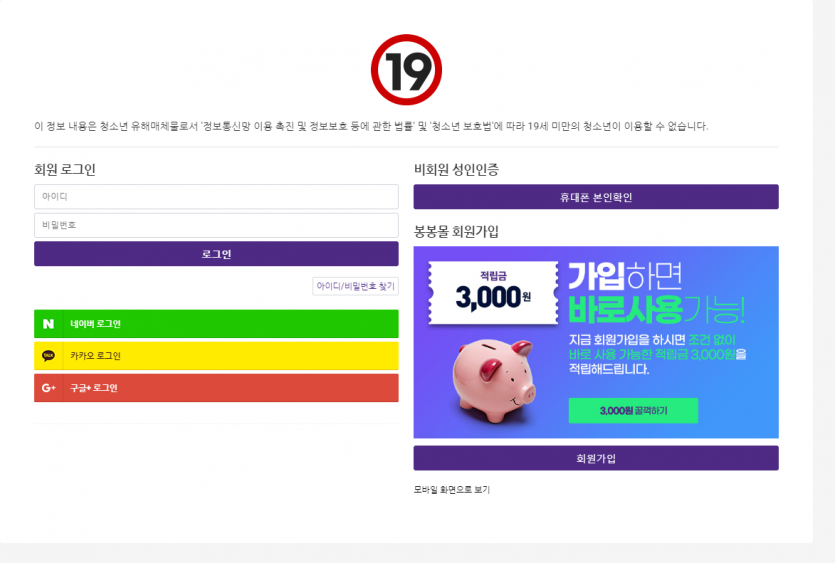
Task: Click the 적립금 3,000원 coupon graphic
Action: [x=494, y=292]
